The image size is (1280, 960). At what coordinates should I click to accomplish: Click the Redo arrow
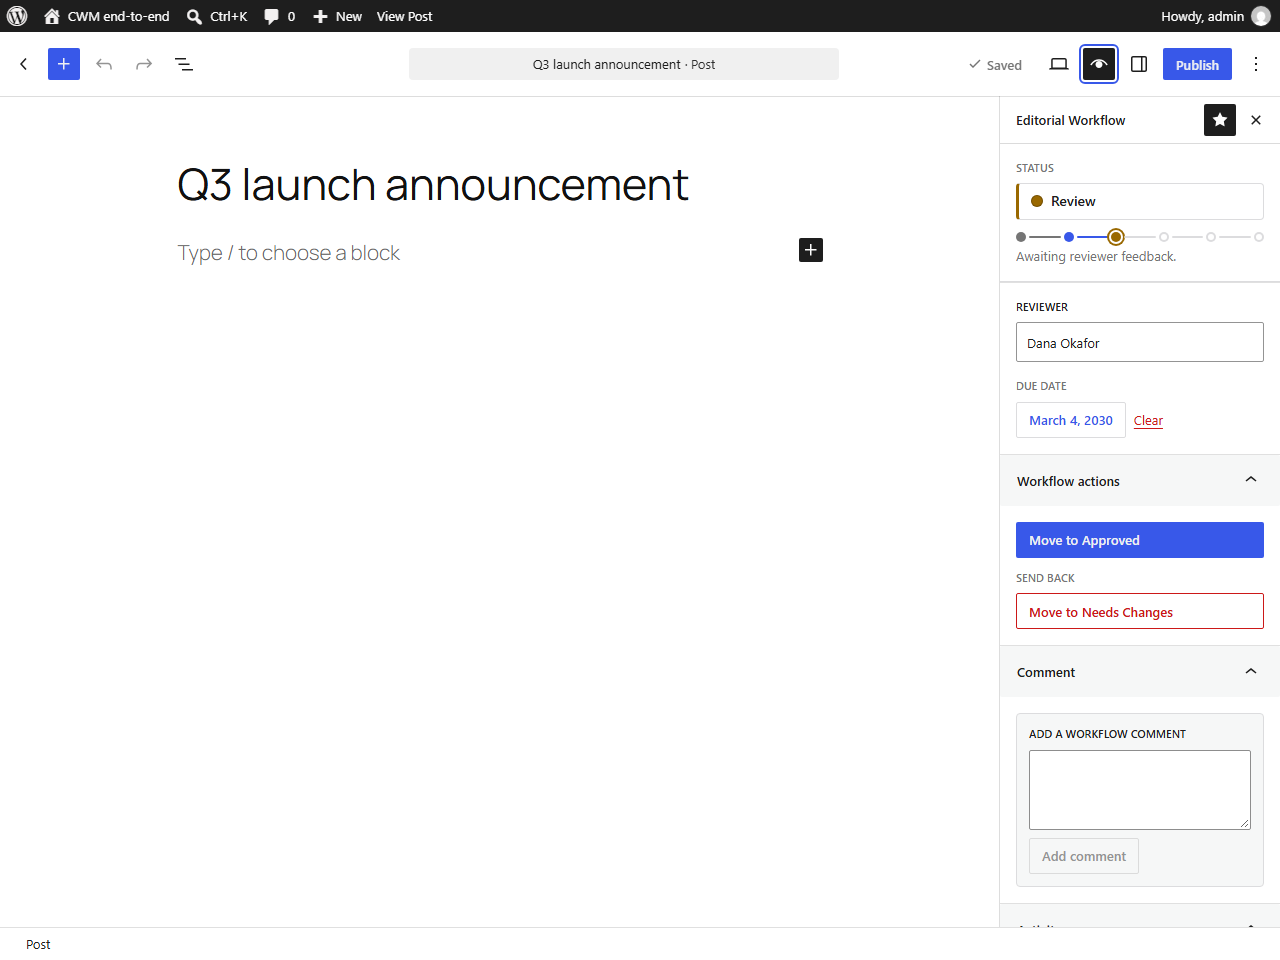coord(144,64)
